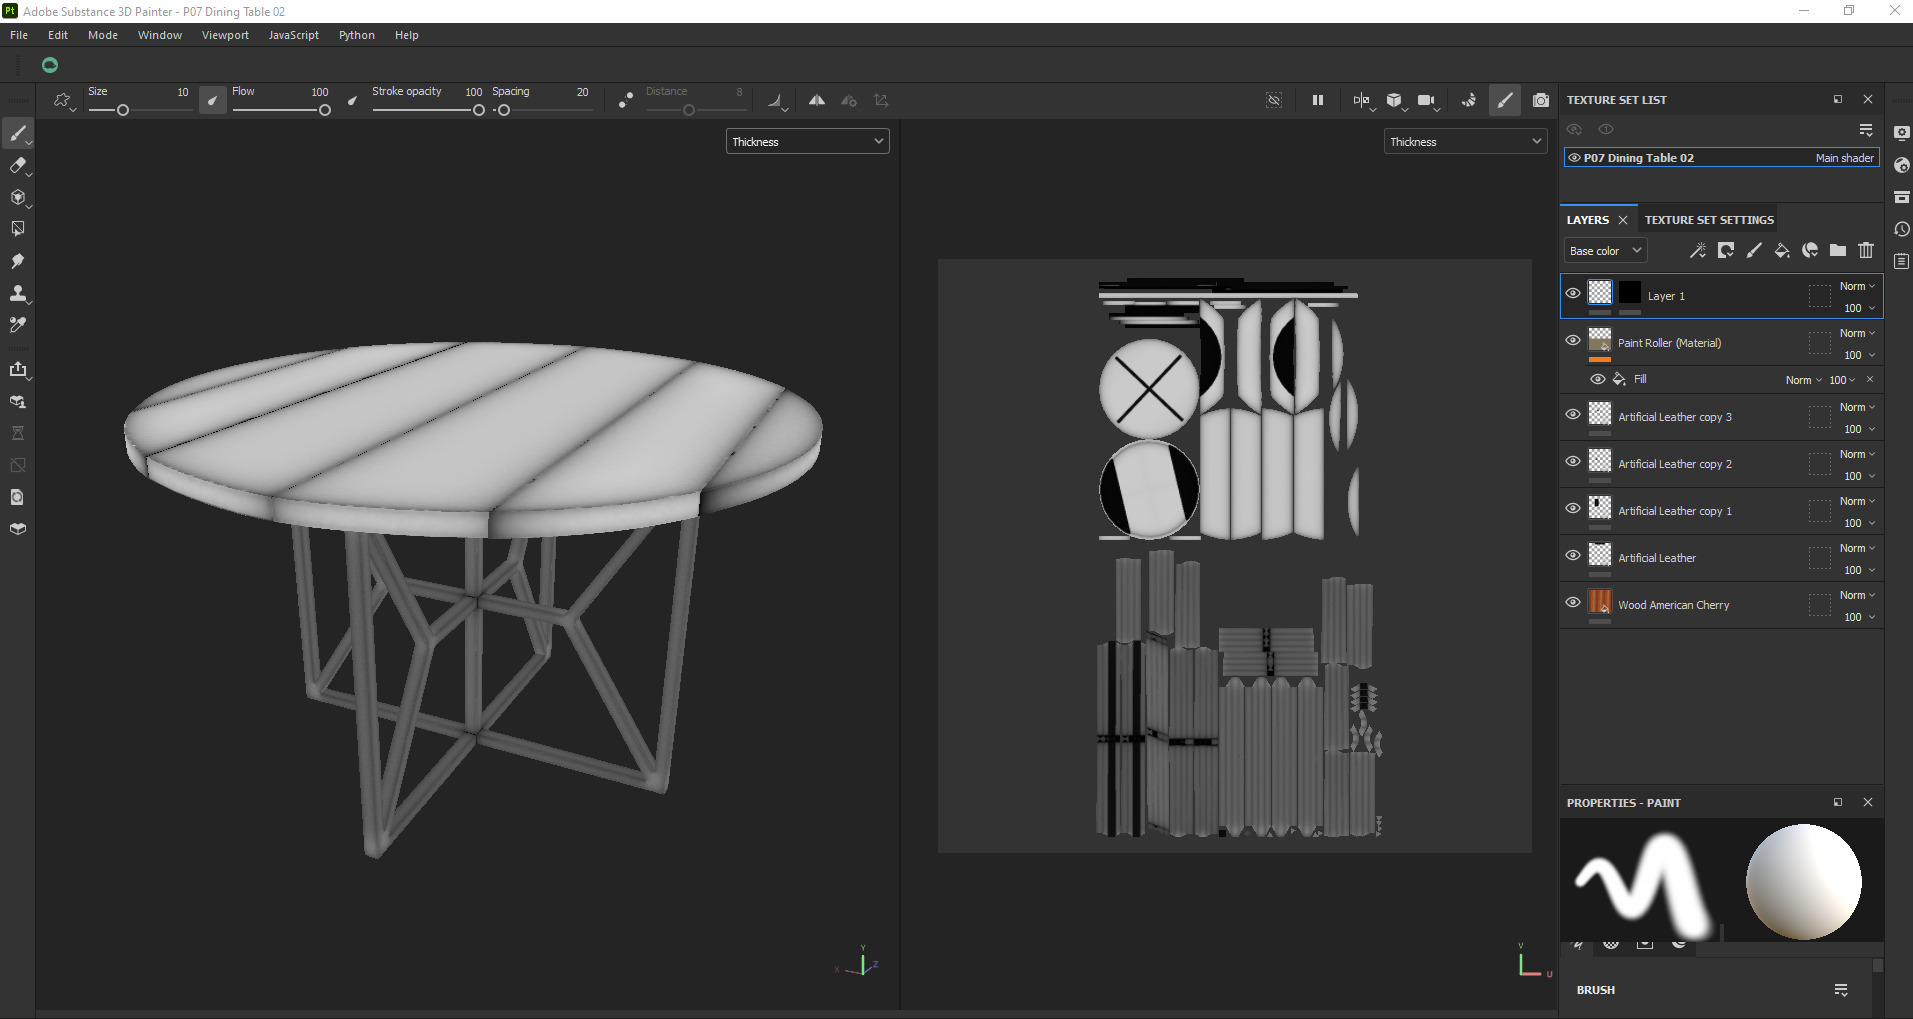
Task: Select the Paint brush tool in left toolbar
Action: [18, 133]
